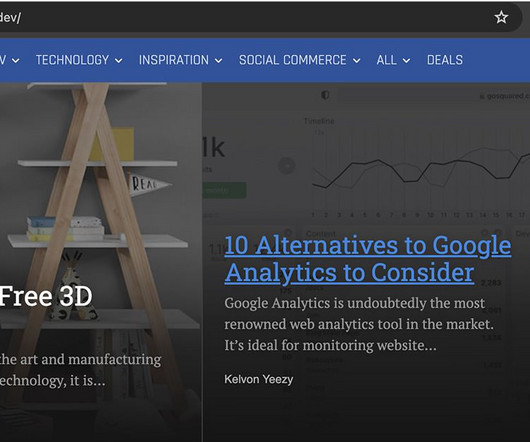This screenshot has width=530, height=442.
Task: Go to the Deals page
Action: pos(445,60)
